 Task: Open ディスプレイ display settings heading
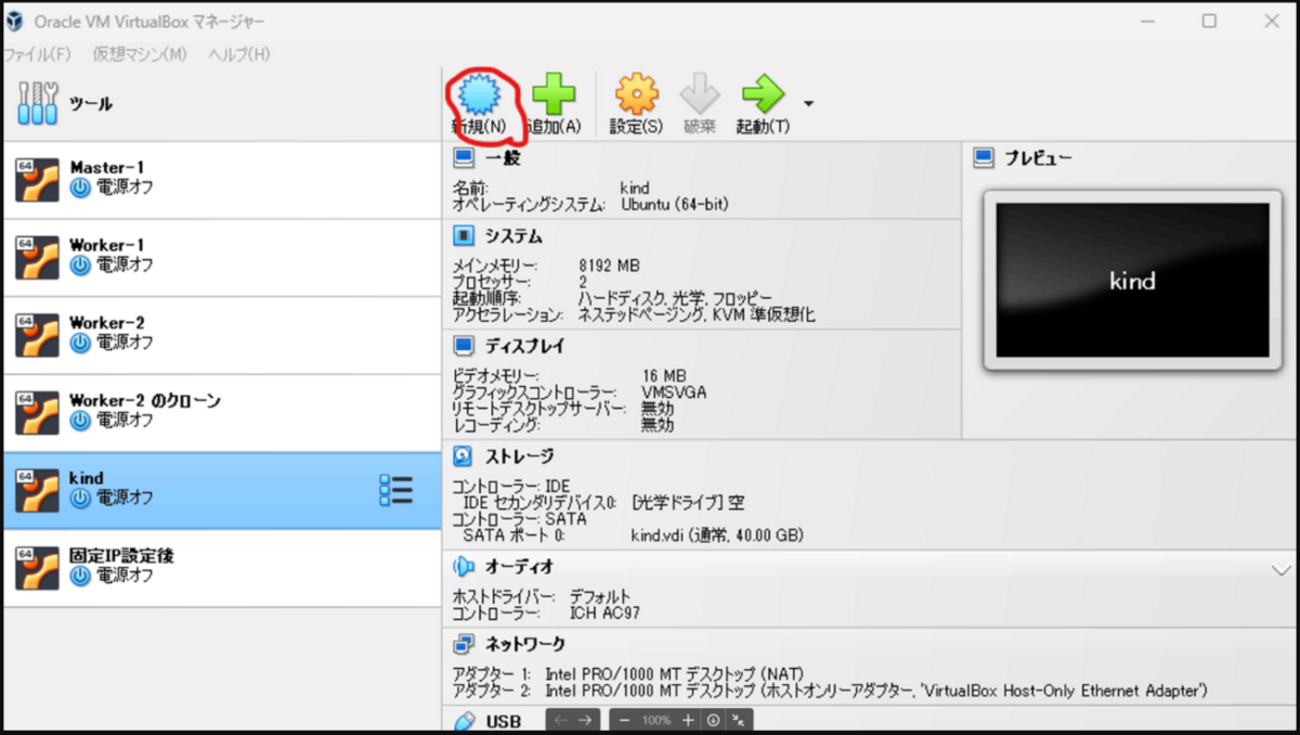tap(526, 346)
